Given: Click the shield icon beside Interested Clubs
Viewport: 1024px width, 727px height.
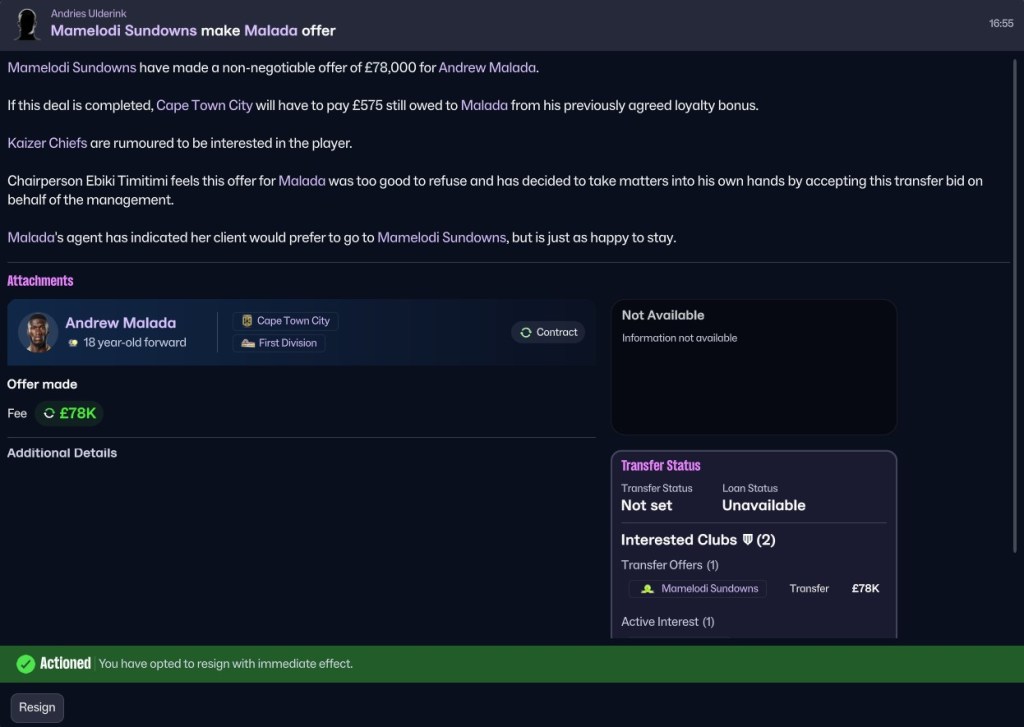Looking at the screenshot, I should (x=748, y=540).
